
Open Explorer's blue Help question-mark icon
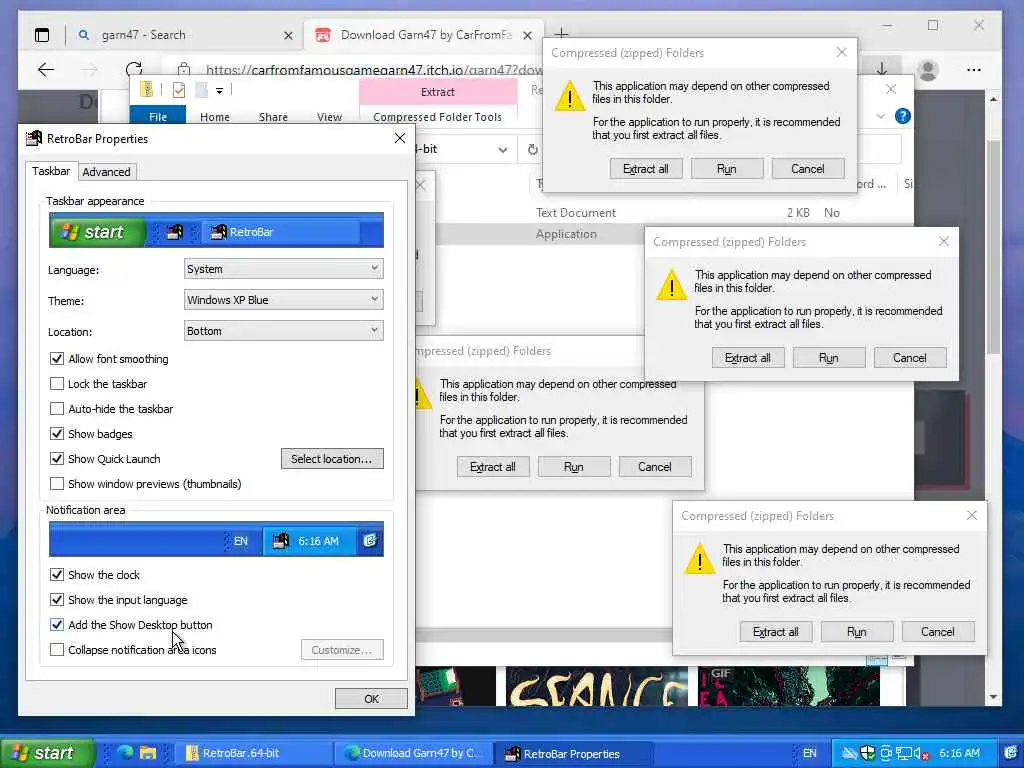(903, 116)
